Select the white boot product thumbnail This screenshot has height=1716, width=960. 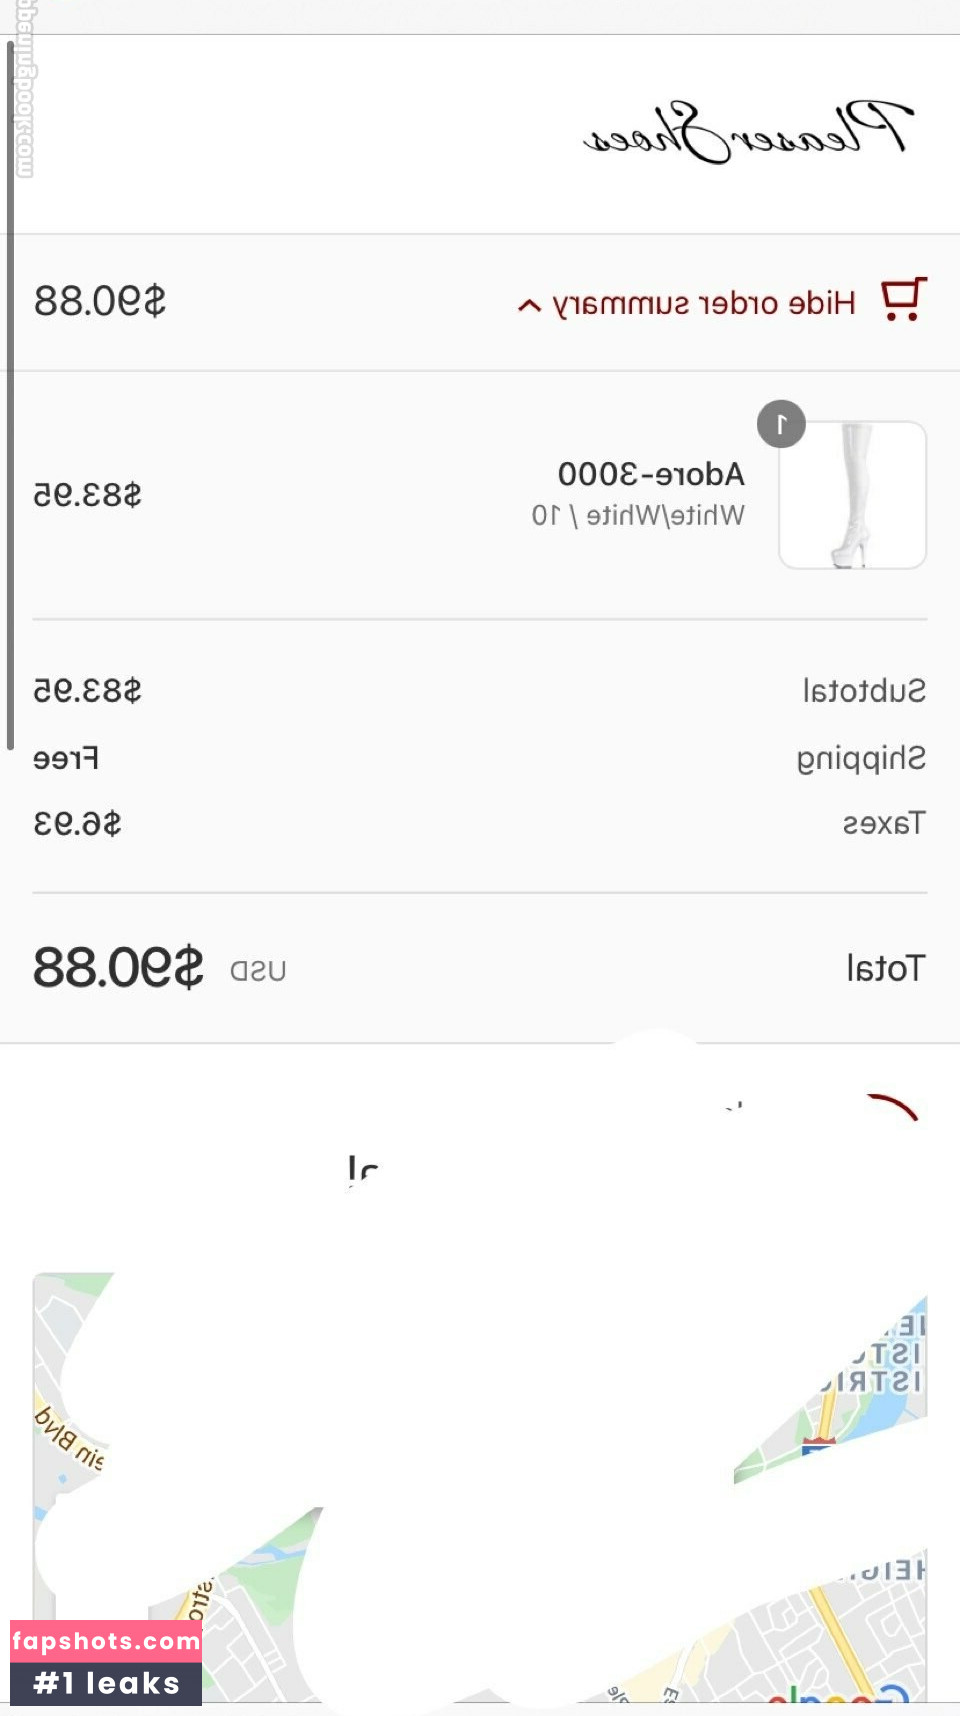[x=852, y=495]
